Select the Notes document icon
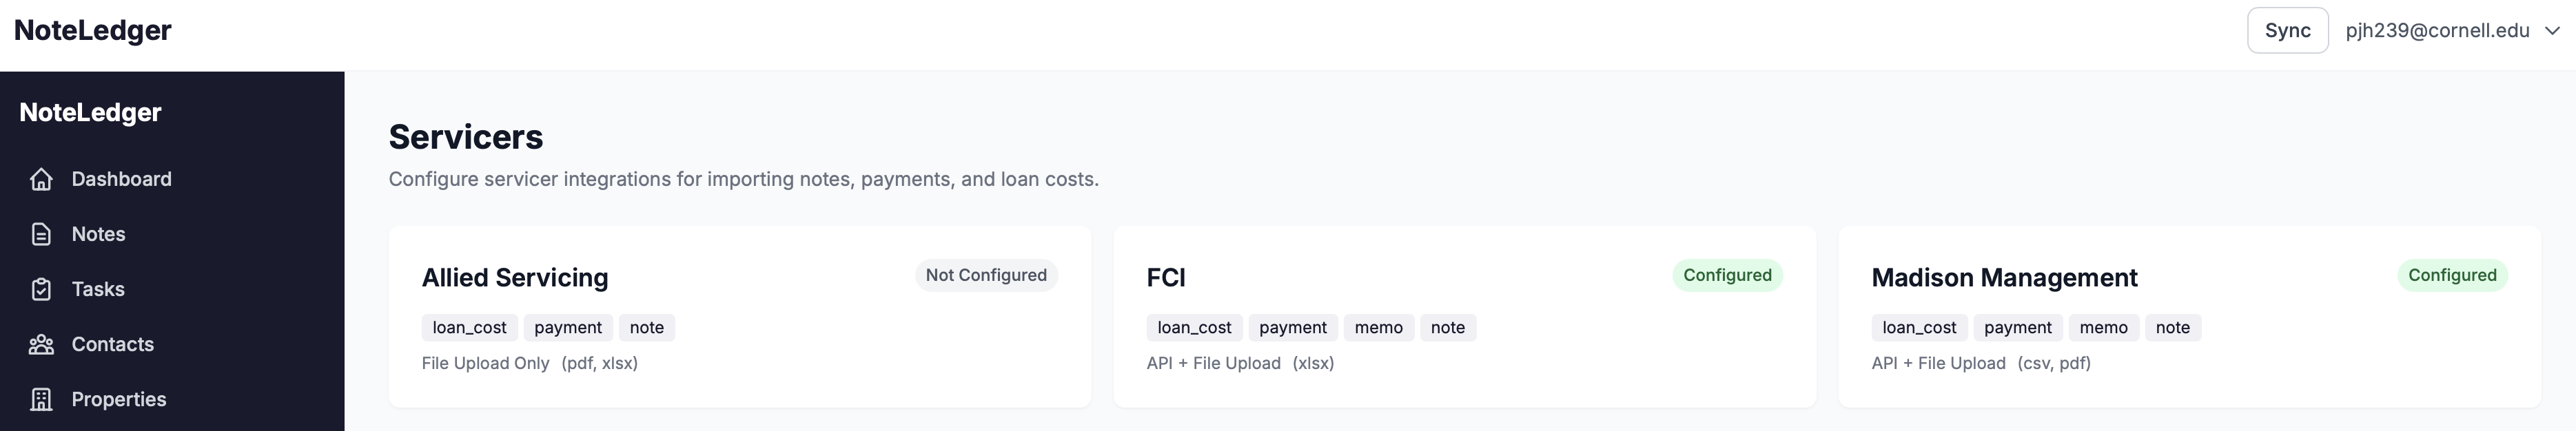Image resolution: width=2576 pixels, height=431 pixels. 41,233
